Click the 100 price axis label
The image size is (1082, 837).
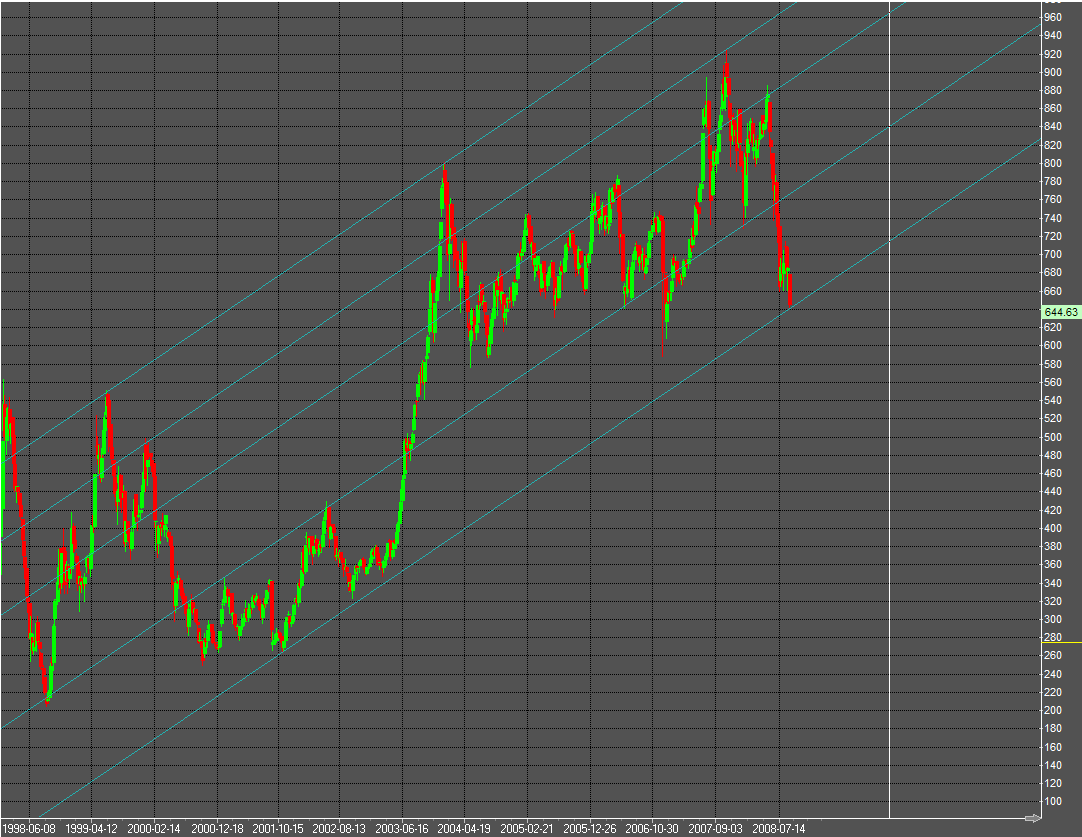(x=1053, y=801)
